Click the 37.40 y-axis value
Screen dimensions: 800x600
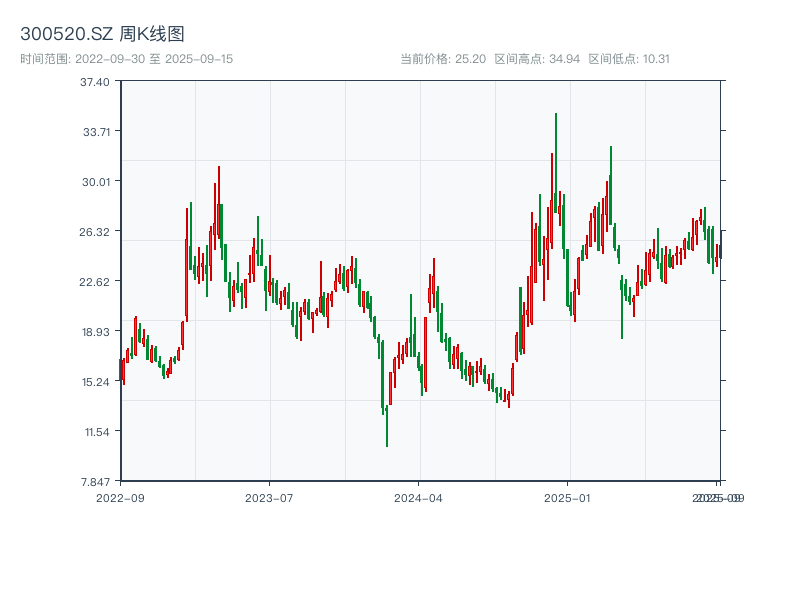(94, 82)
